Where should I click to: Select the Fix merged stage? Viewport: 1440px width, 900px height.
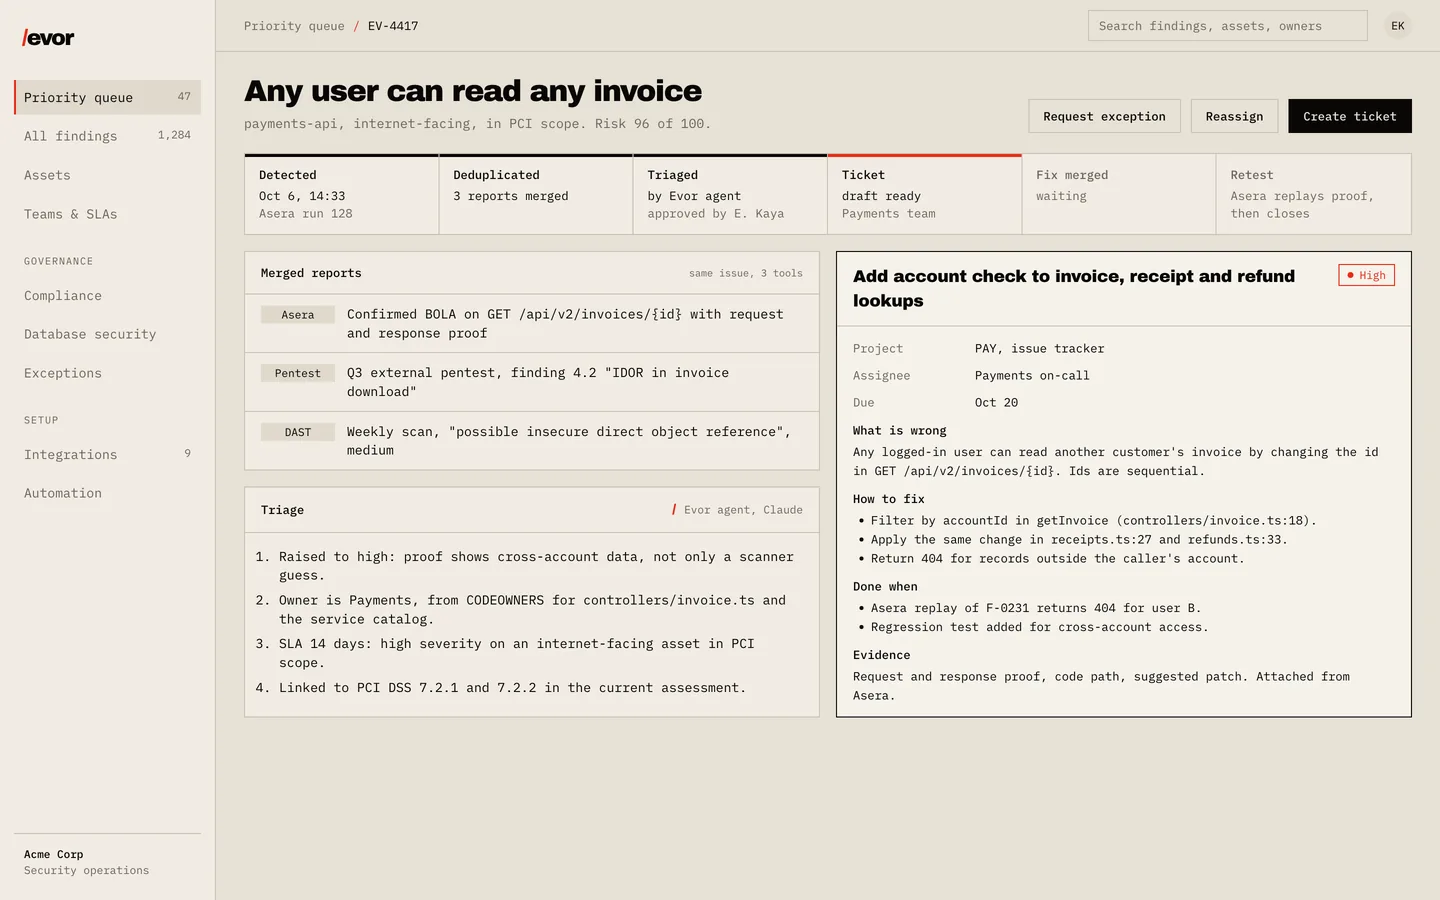click(1119, 194)
